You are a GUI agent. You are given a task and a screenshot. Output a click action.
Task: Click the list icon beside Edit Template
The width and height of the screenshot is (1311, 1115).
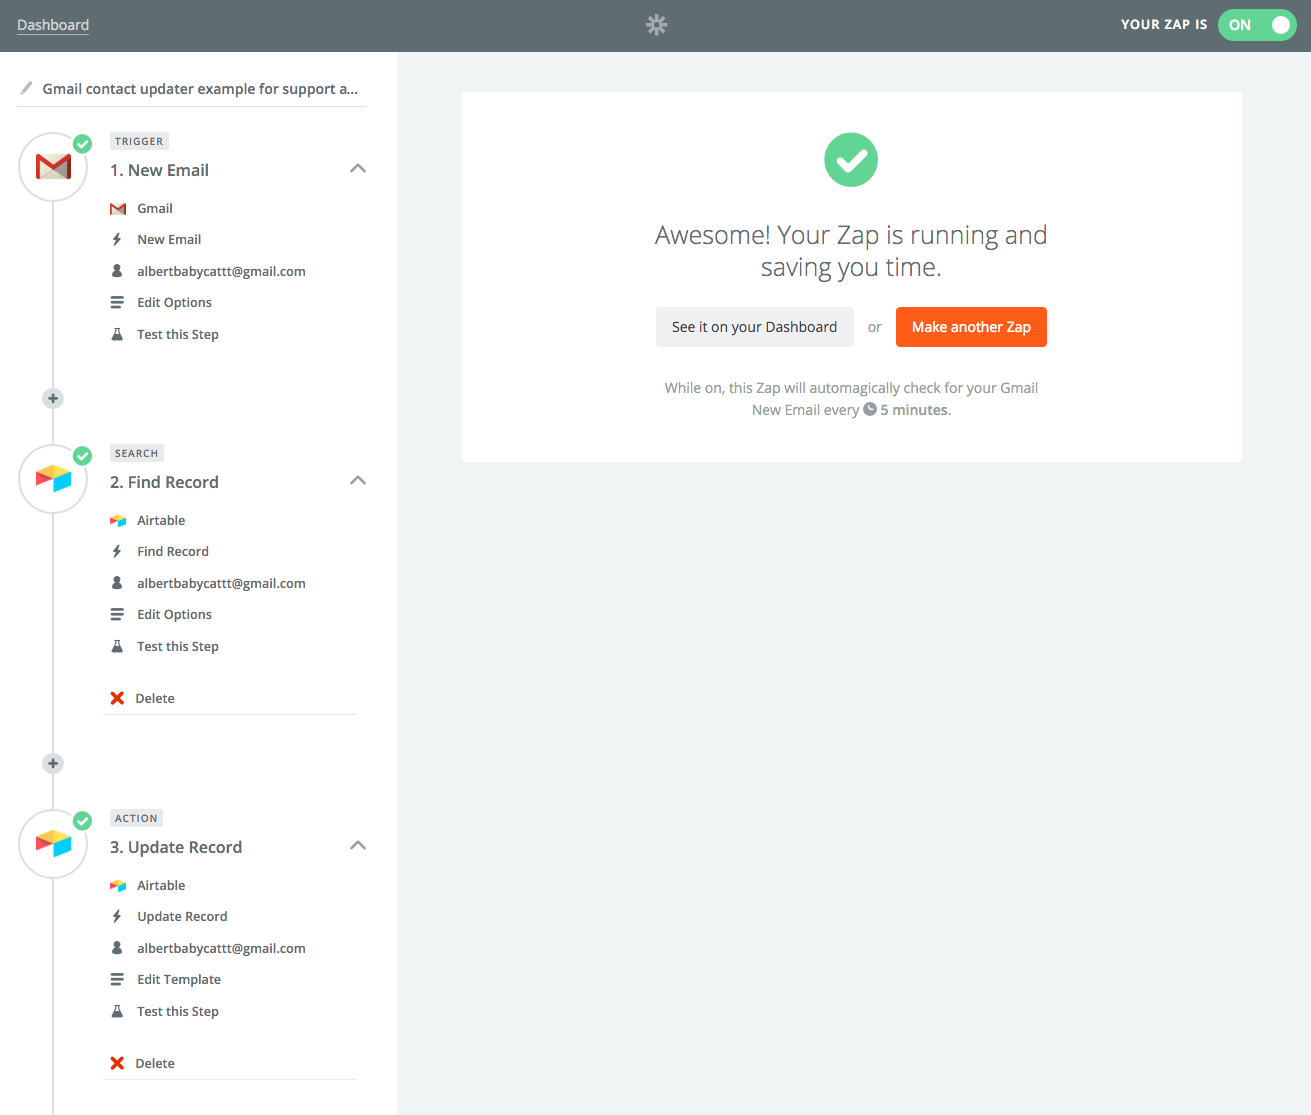(x=117, y=979)
